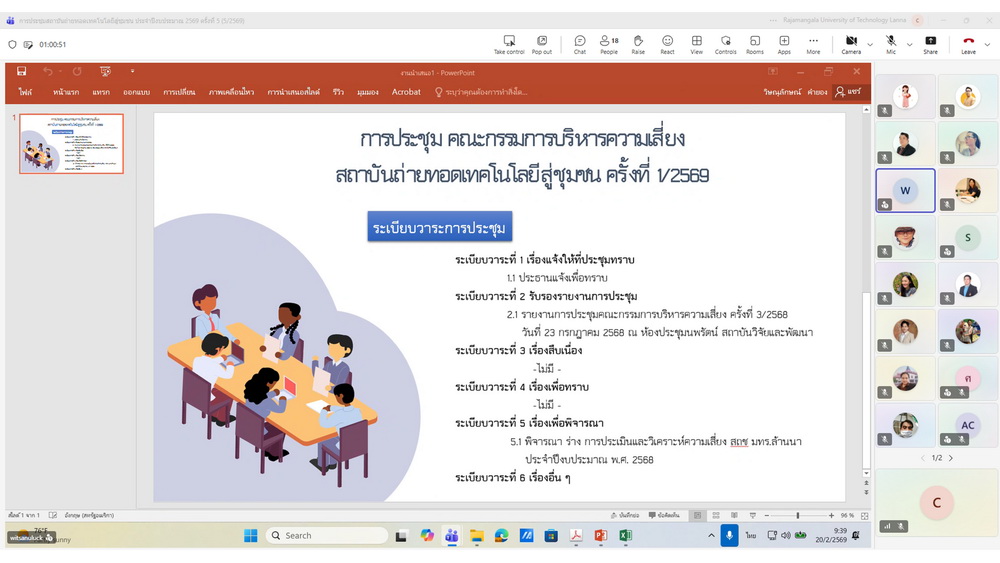This screenshot has height=563, width=1000.
Task: Turn on the Camera
Action: click(851, 44)
